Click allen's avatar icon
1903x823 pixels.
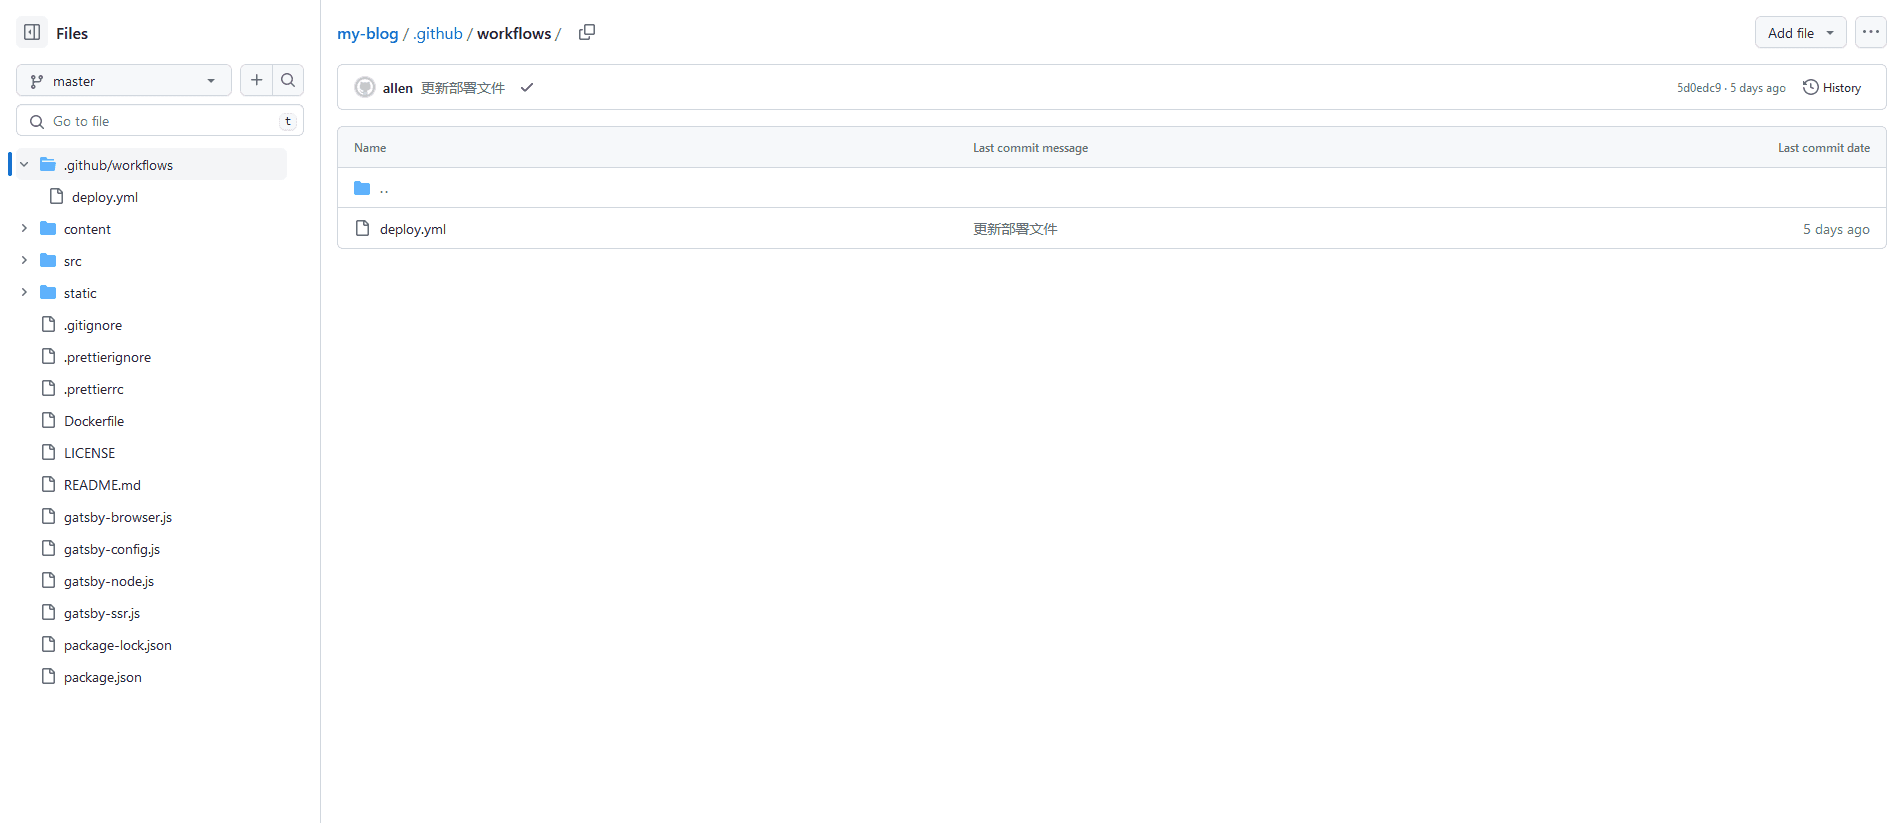point(365,88)
